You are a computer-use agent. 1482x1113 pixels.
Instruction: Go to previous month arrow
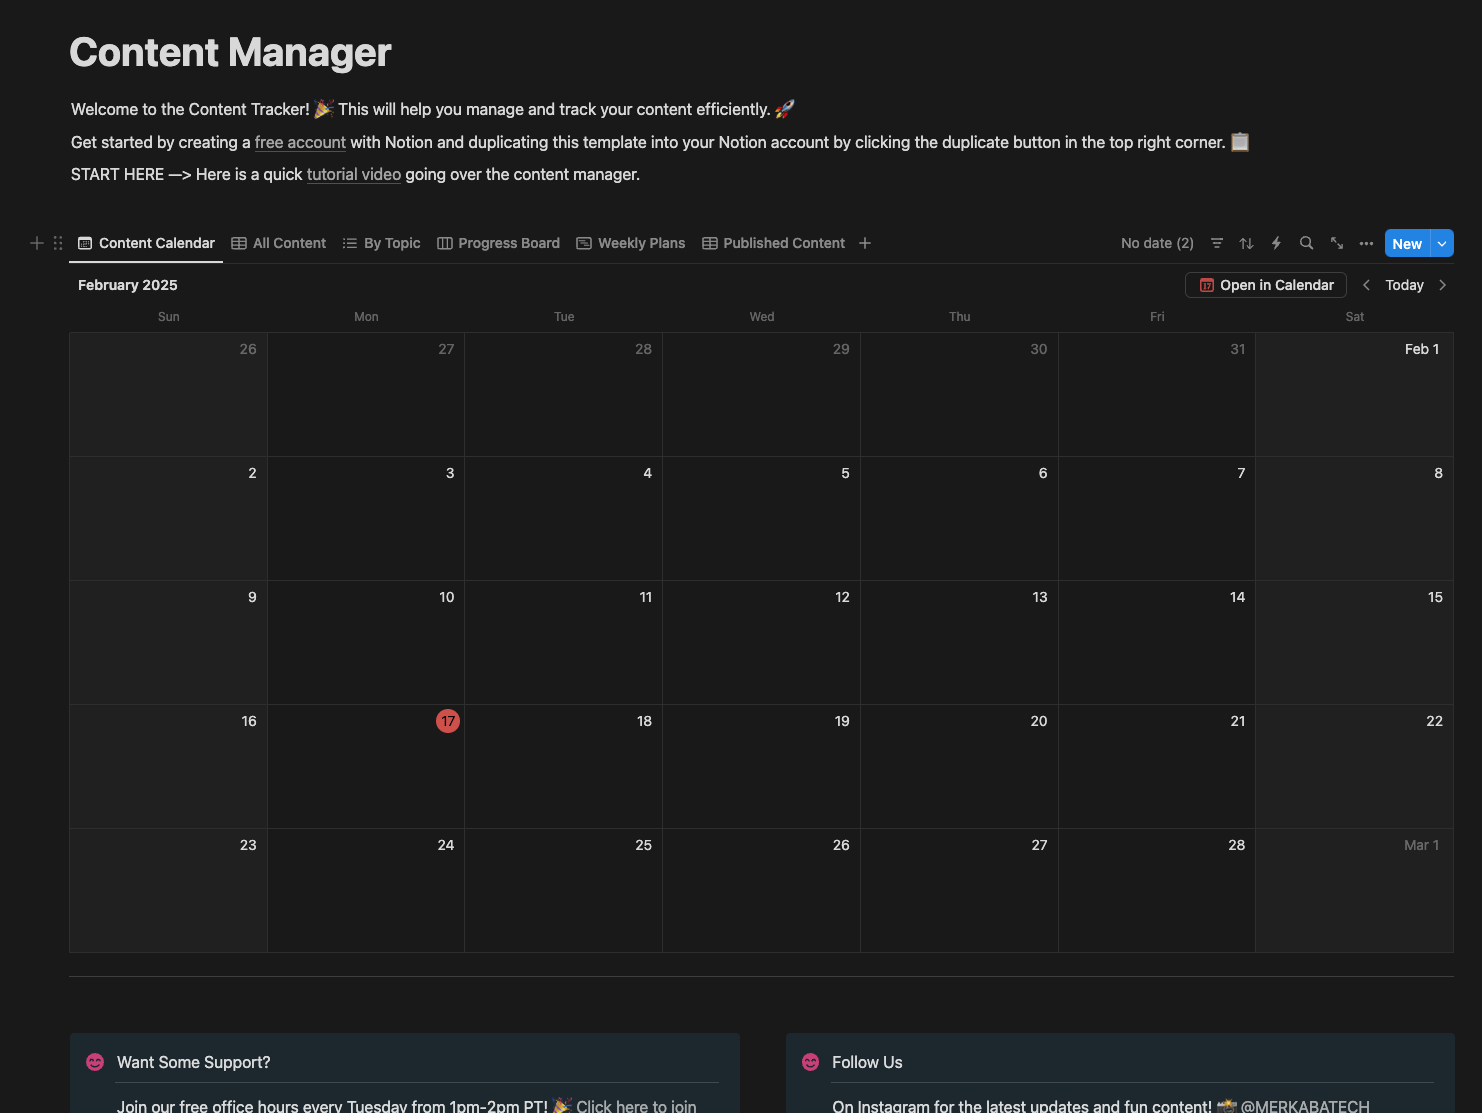click(1366, 285)
